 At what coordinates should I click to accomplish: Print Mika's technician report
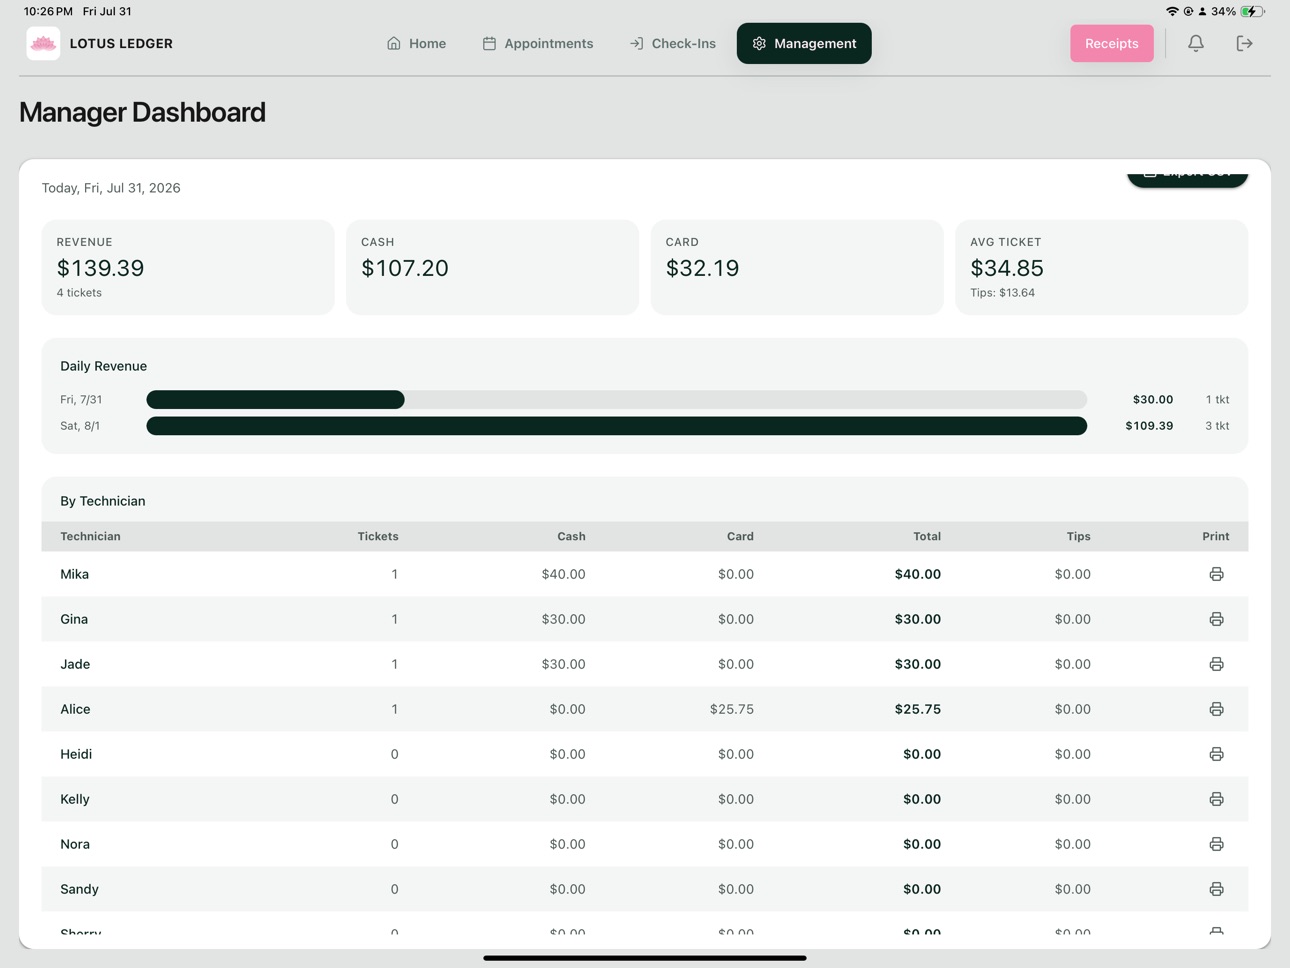click(1216, 574)
